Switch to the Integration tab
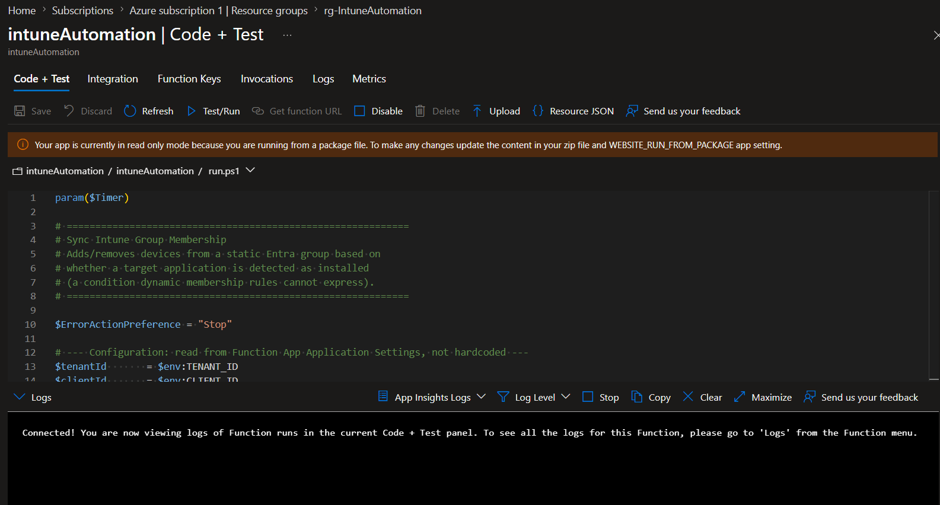 pos(113,79)
